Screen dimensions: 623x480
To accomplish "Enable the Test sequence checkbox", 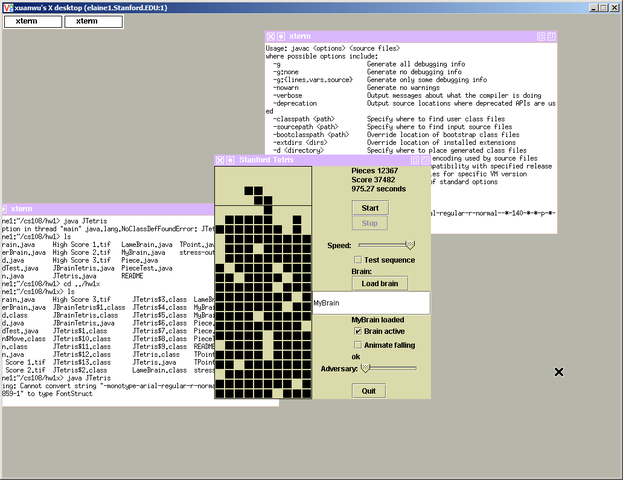I will [x=358, y=260].
